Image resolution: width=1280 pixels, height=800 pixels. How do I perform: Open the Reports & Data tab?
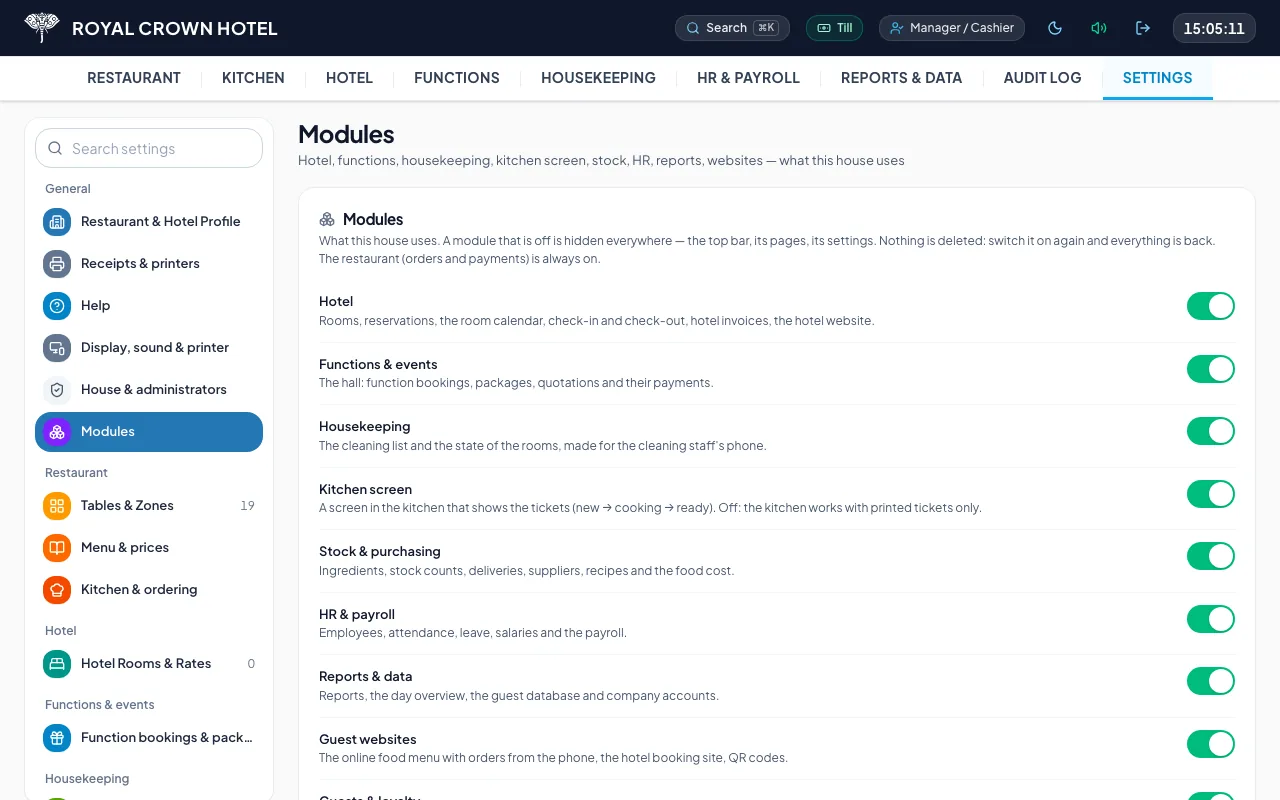pyautogui.click(x=901, y=78)
